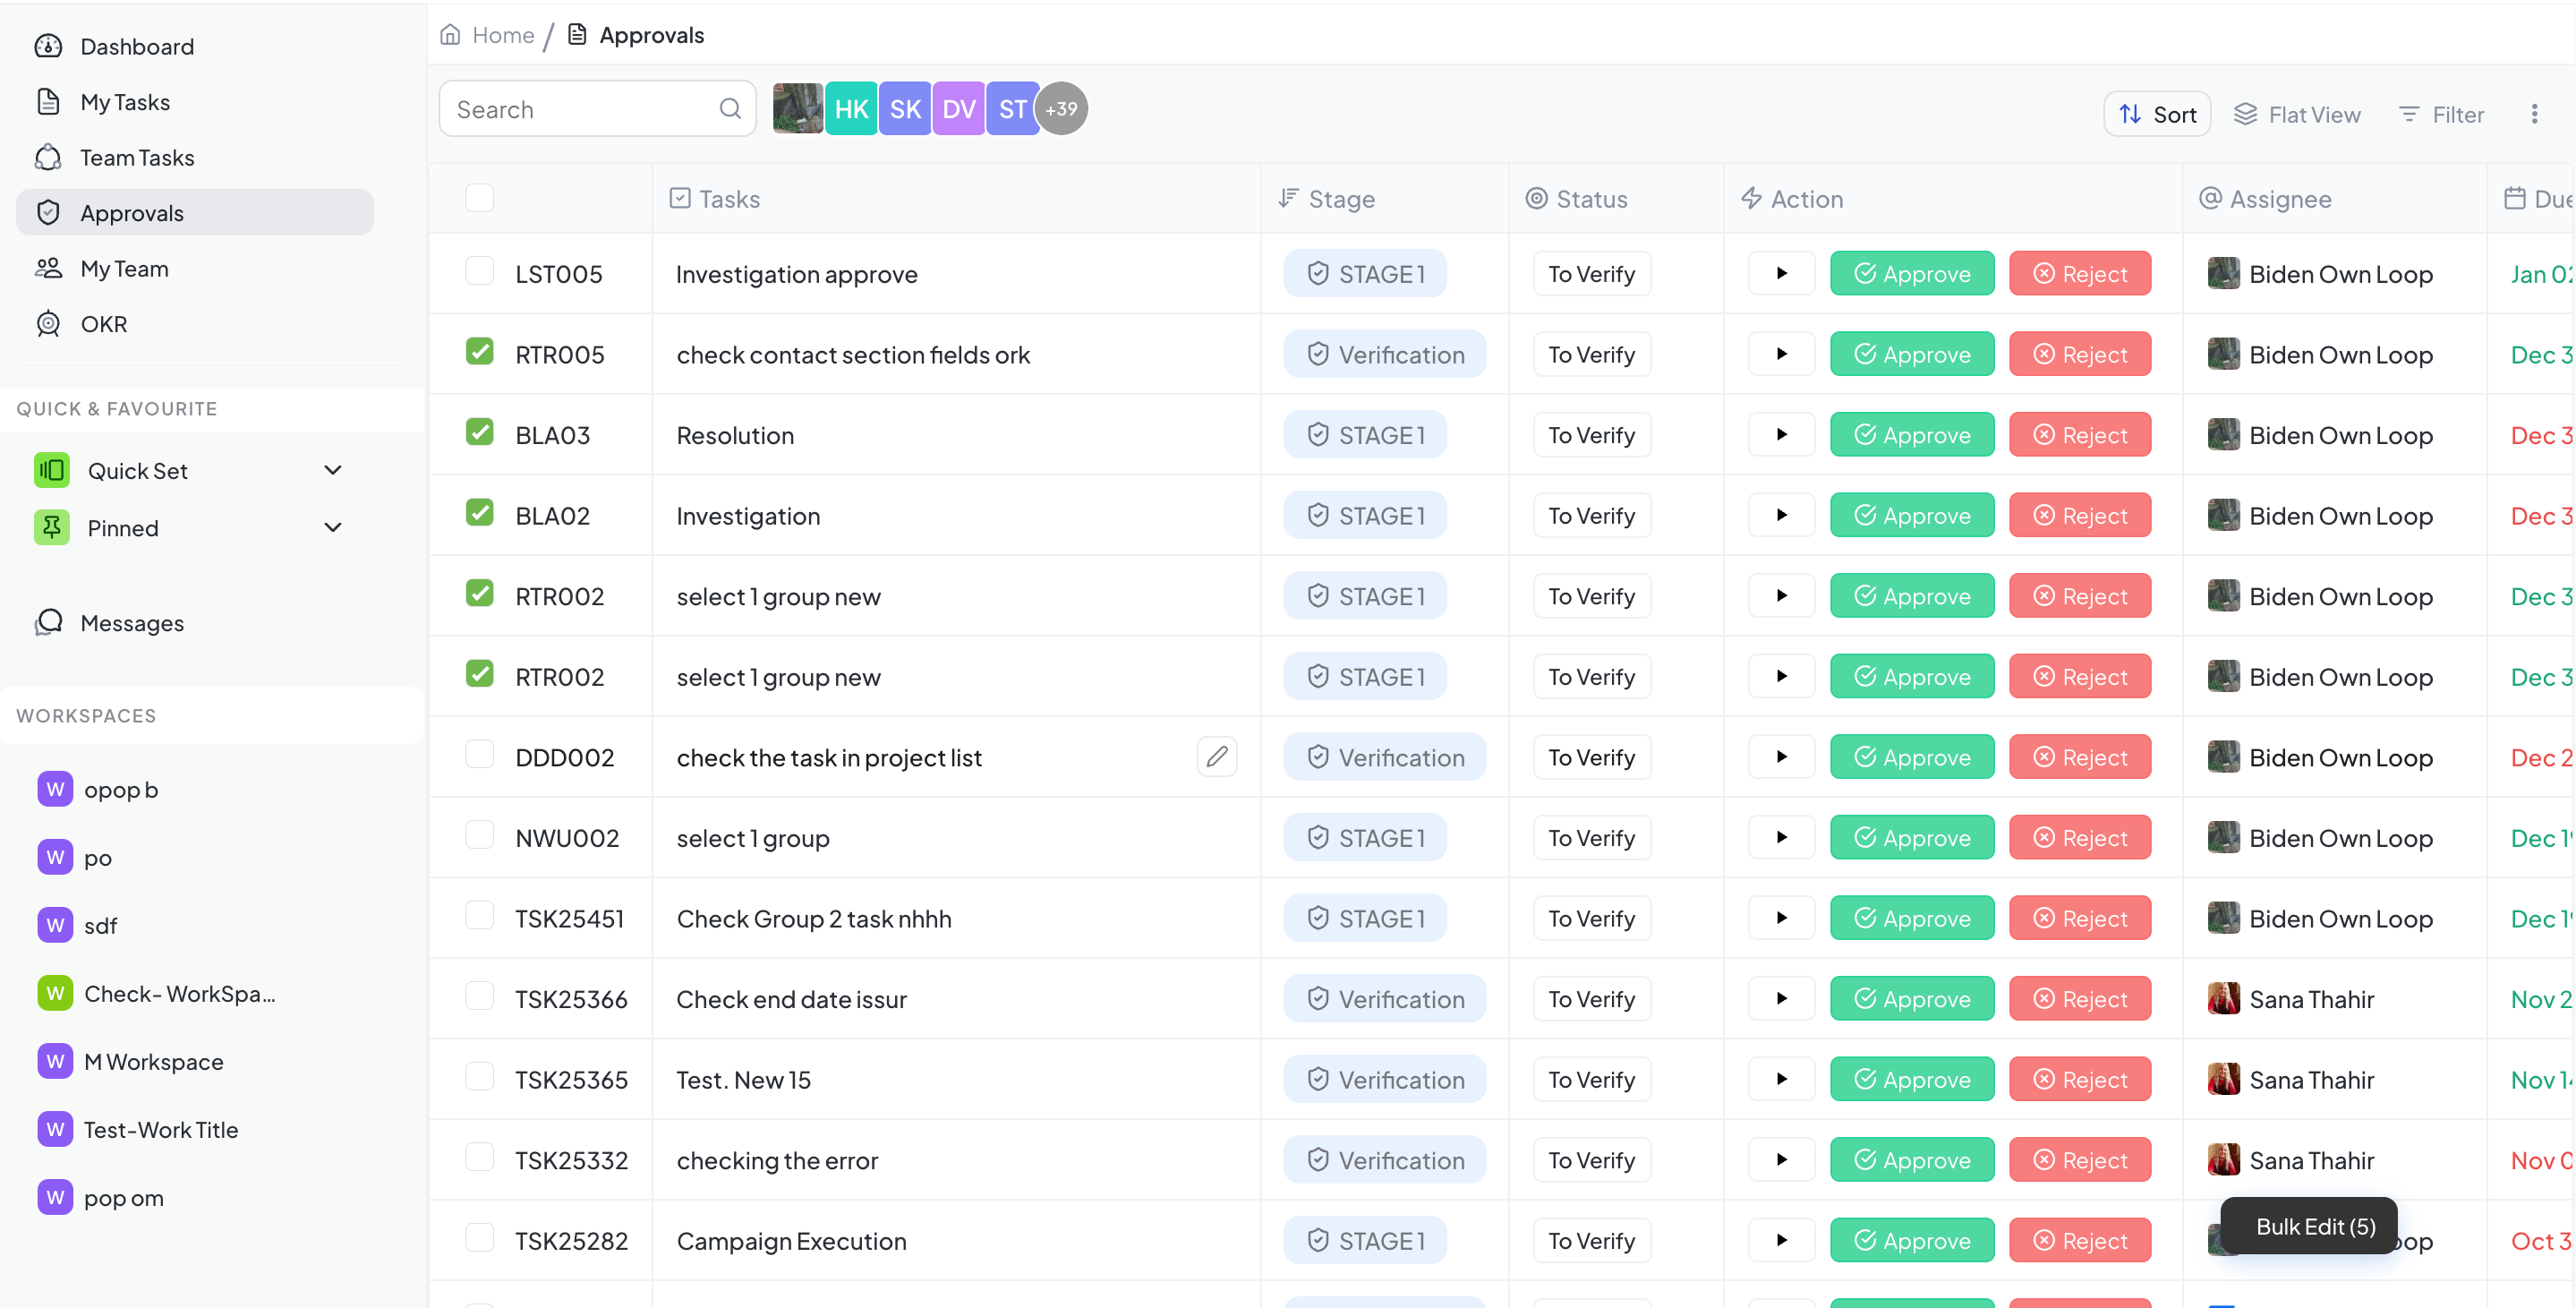
Task: Open Team Tasks section
Action: coord(137,157)
